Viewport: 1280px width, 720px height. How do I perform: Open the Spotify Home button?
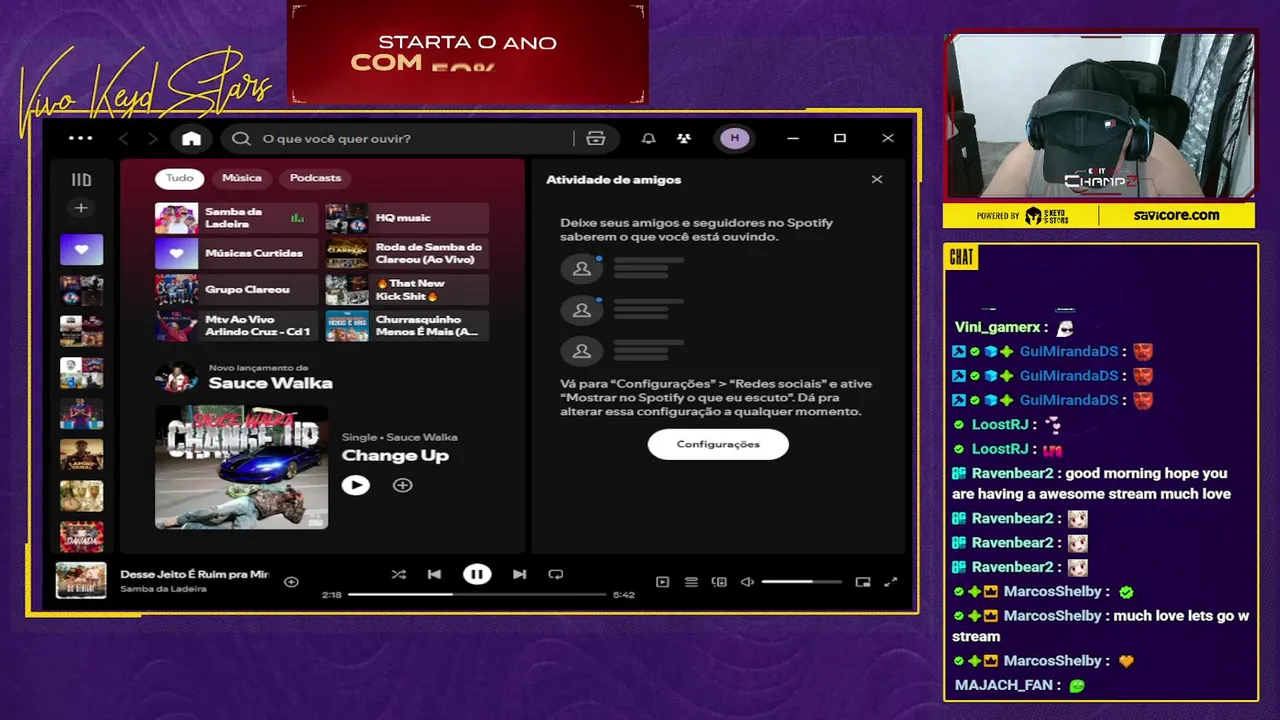click(191, 139)
